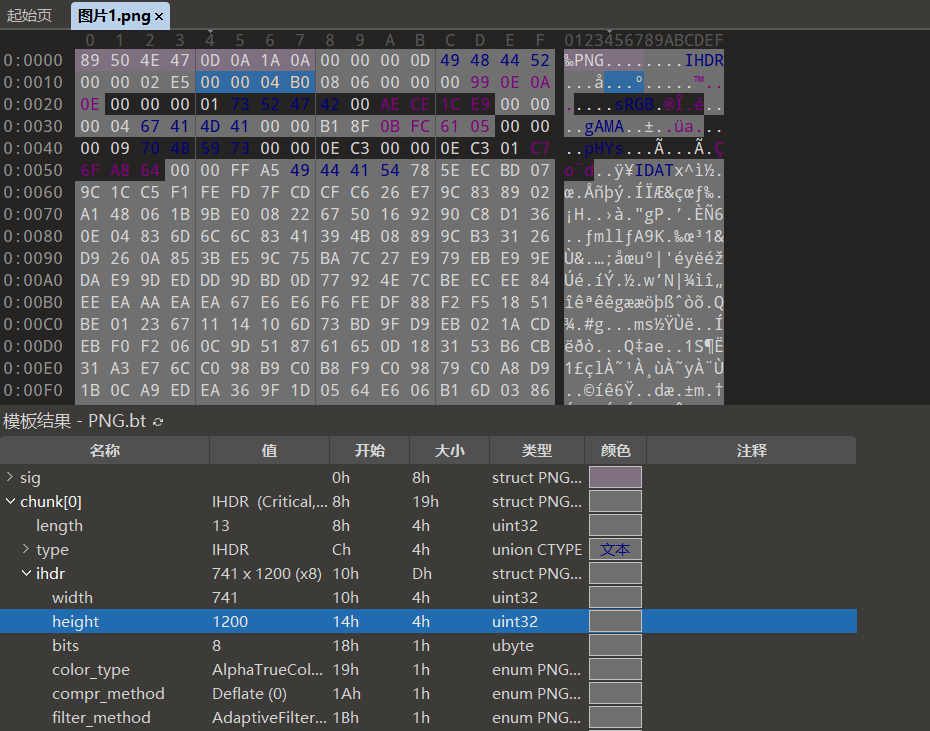This screenshot has width=930, height=731.
Task: Click hex byte 89 at offset 0:0000
Action: pos(90,61)
